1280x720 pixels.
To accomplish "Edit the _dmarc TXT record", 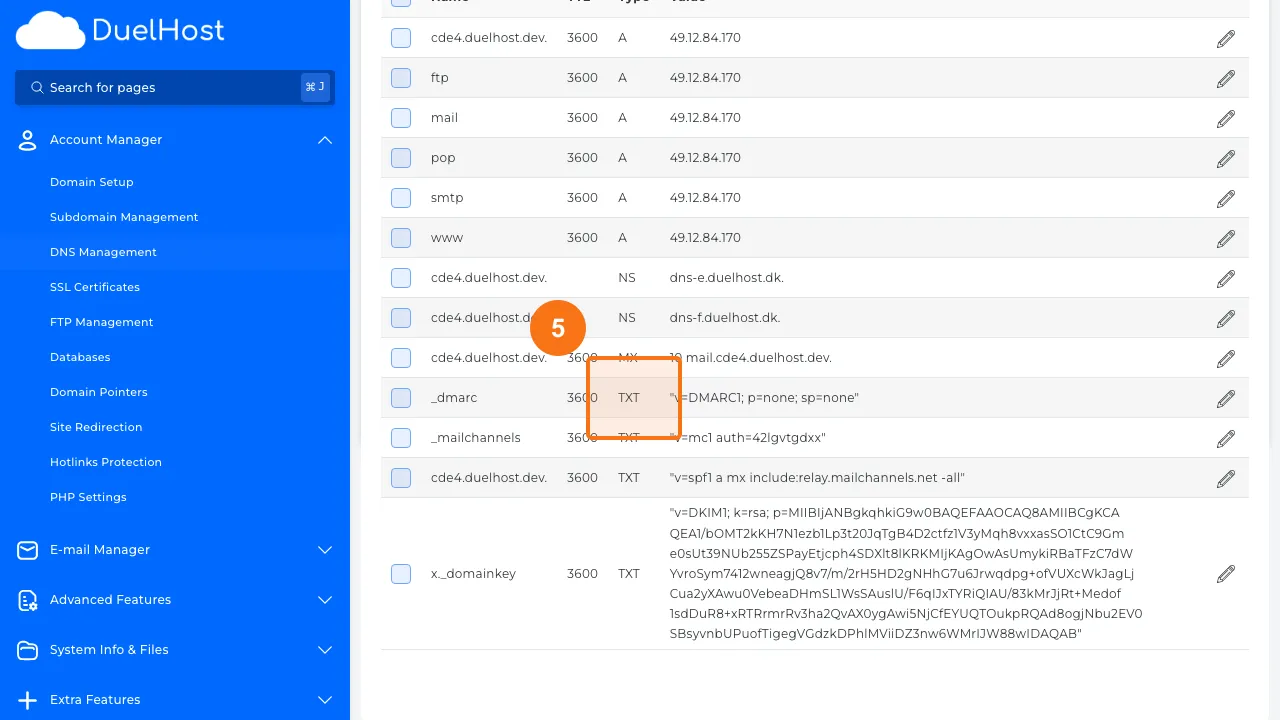I will (x=1225, y=398).
